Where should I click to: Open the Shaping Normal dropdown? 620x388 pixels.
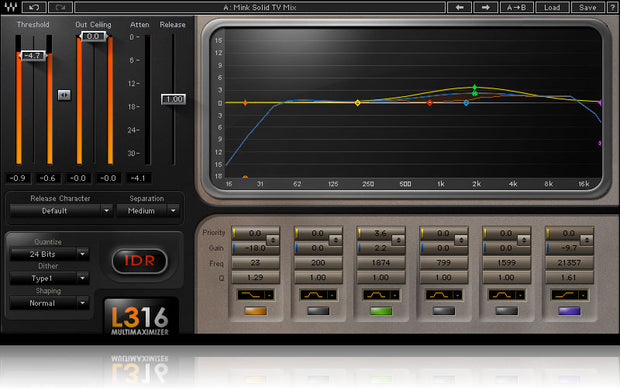(x=49, y=303)
